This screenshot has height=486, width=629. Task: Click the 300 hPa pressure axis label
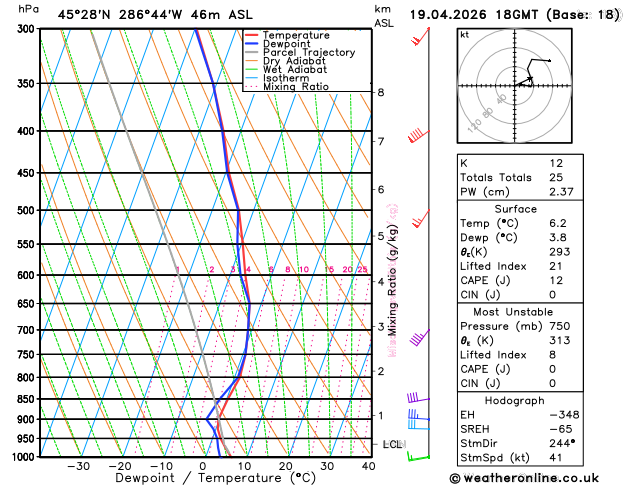click(26, 29)
